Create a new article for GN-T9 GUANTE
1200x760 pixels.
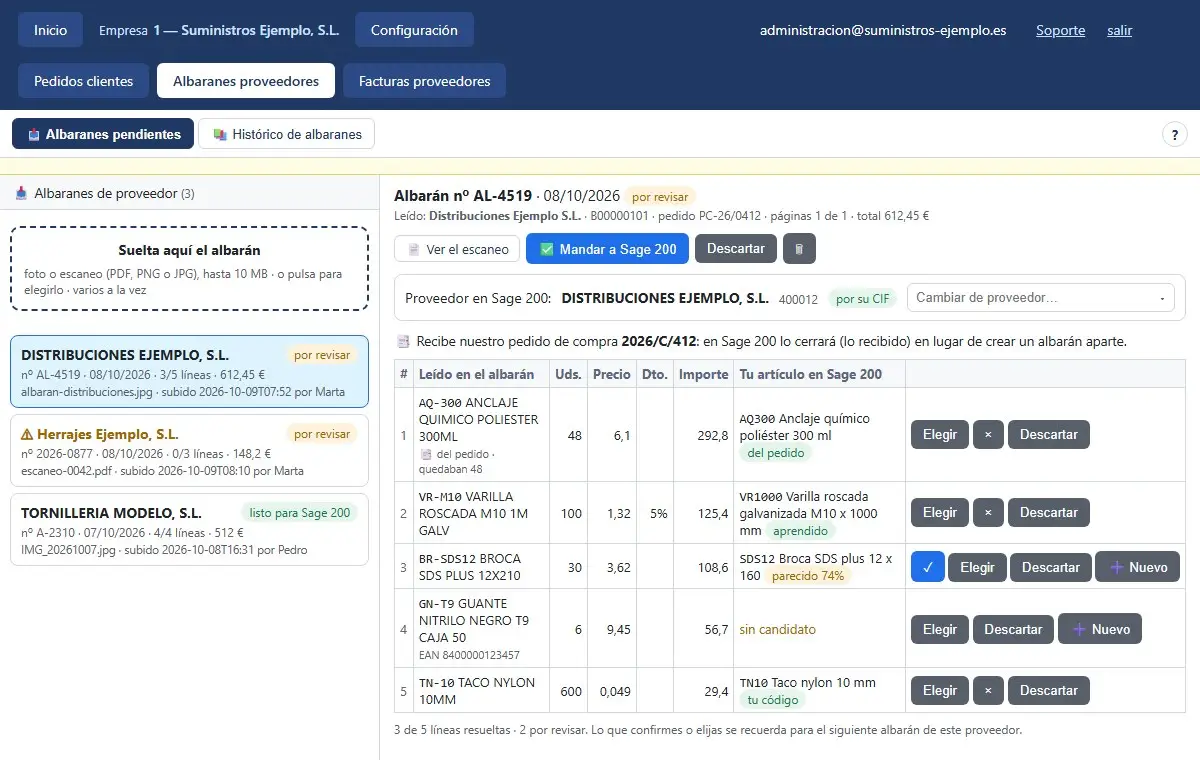tap(1100, 629)
